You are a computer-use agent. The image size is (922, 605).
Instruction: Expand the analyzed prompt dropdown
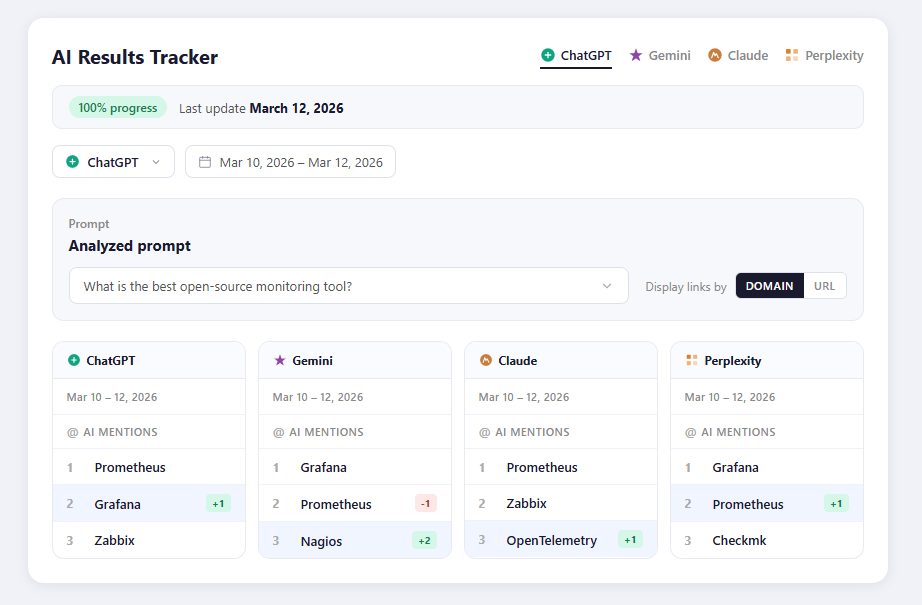point(349,286)
